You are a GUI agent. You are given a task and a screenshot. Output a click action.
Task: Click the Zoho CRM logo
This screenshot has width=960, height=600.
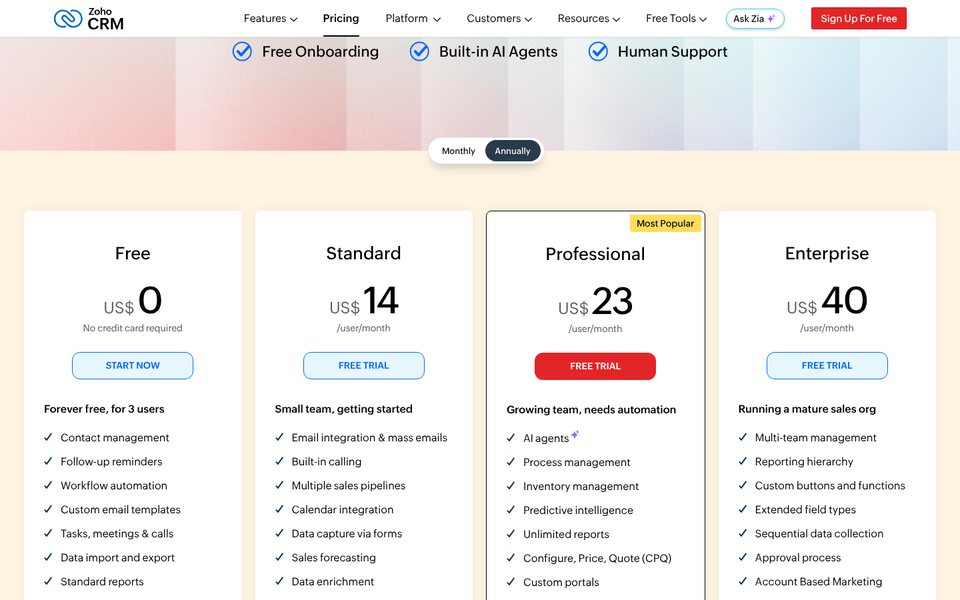click(x=89, y=19)
